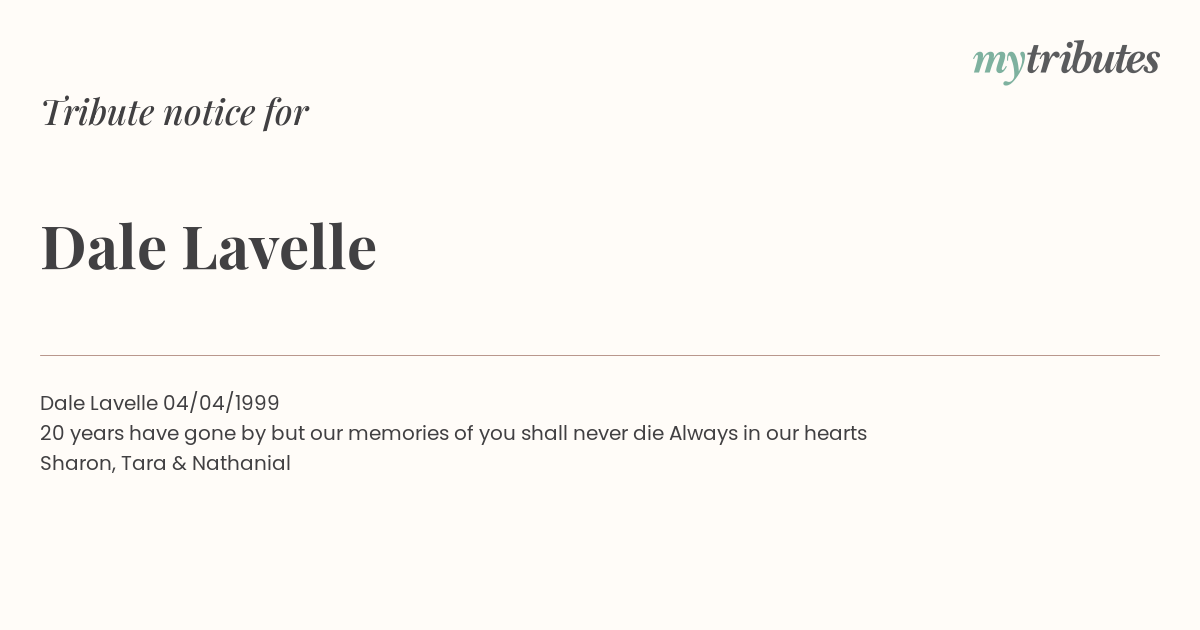Click the 'Tribute notice for' heading
The width and height of the screenshot is (1200, 630).
[174, 112]
